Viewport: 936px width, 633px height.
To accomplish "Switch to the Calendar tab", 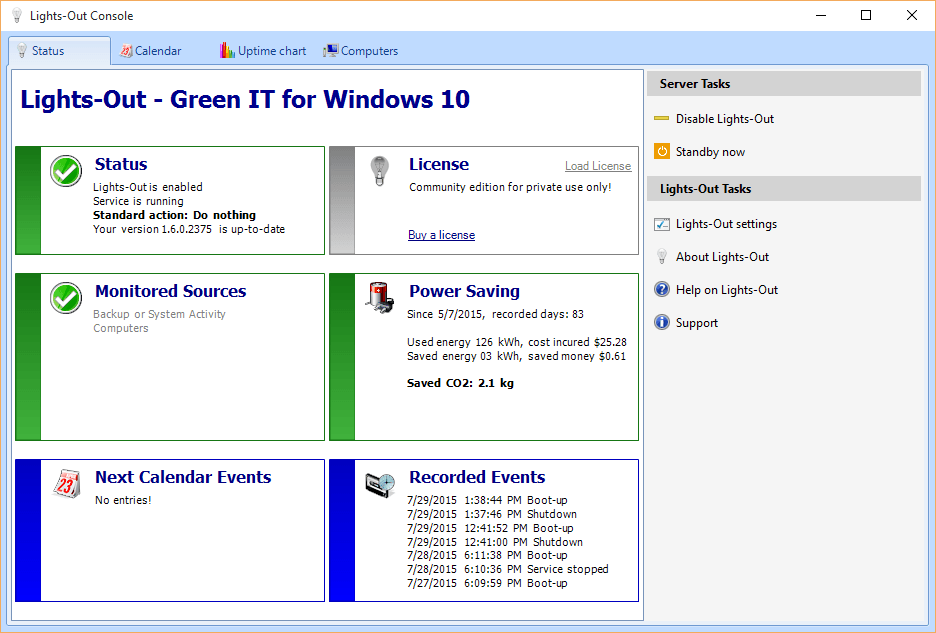I will 150,51.
